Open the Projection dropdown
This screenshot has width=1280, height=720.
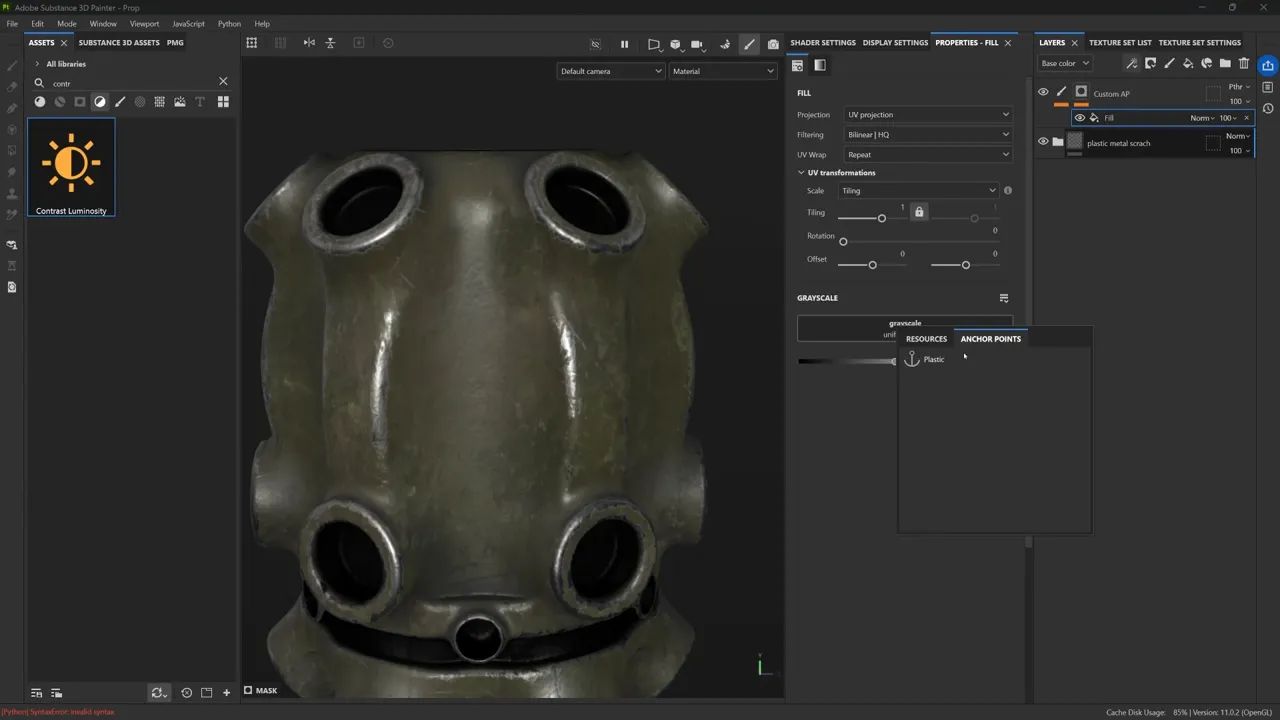[928, 115]
